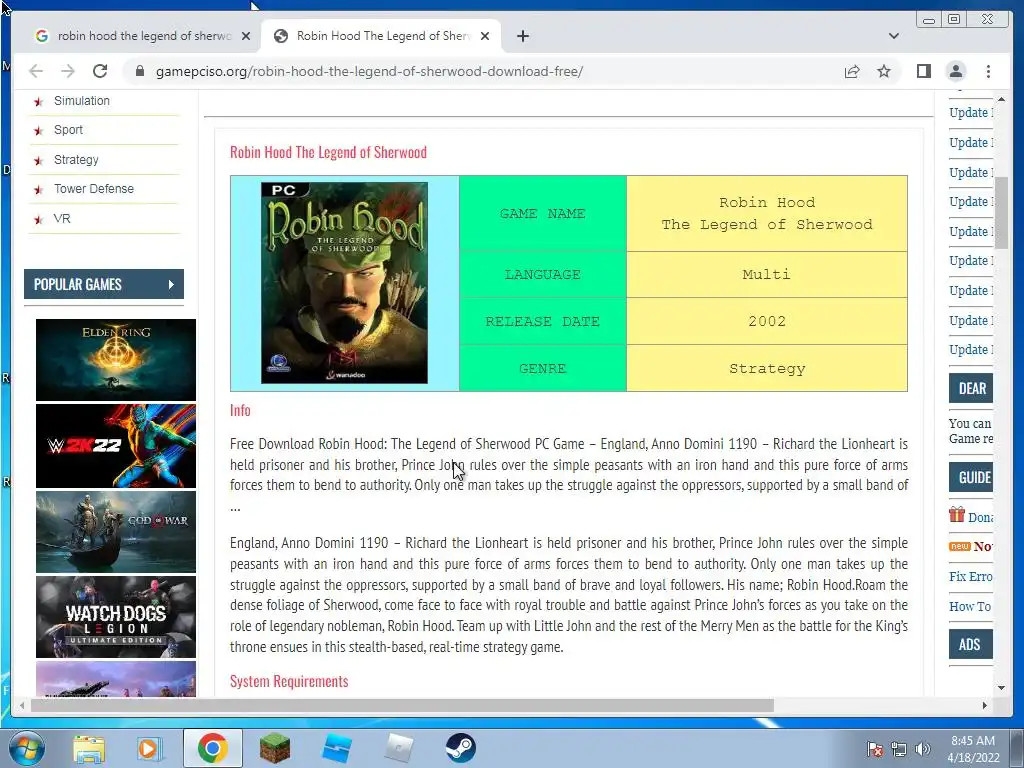Open the browser side panel
Screen dimensions: 1024x768
click(x=923, y=71)
